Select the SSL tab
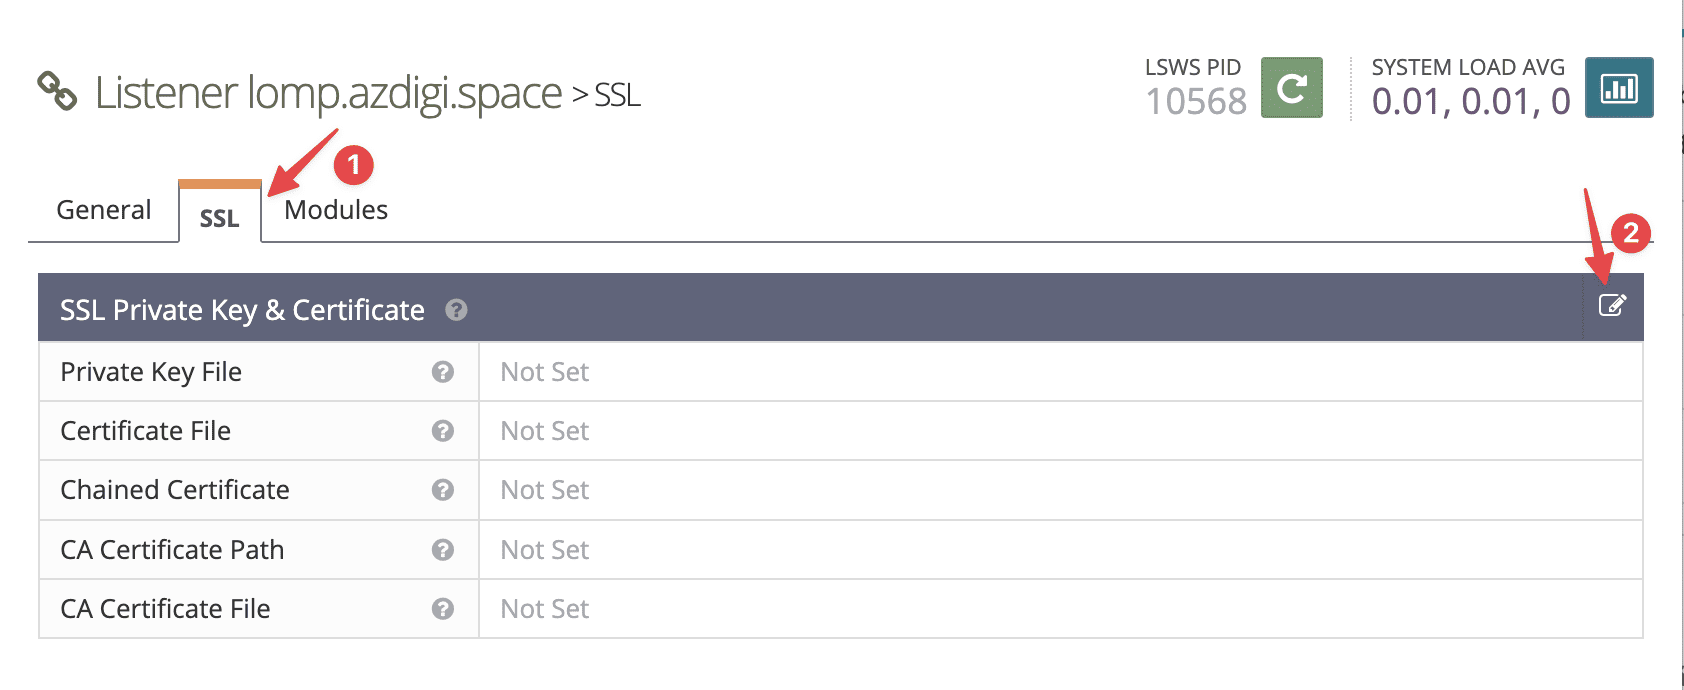The width and height of the screenshot is (1684, 690). 219,218
